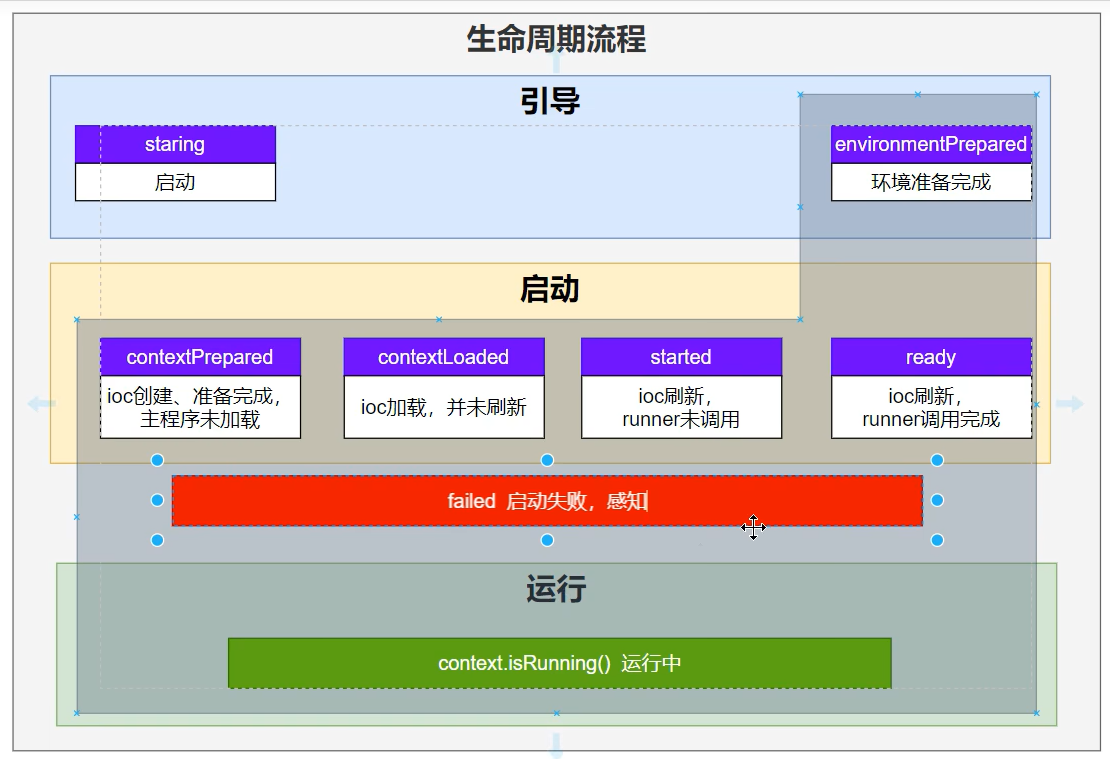Screen dimensions: 1110x759
Task: Click the left-pointing connect arrow beside the diagram
Action: 41,404
